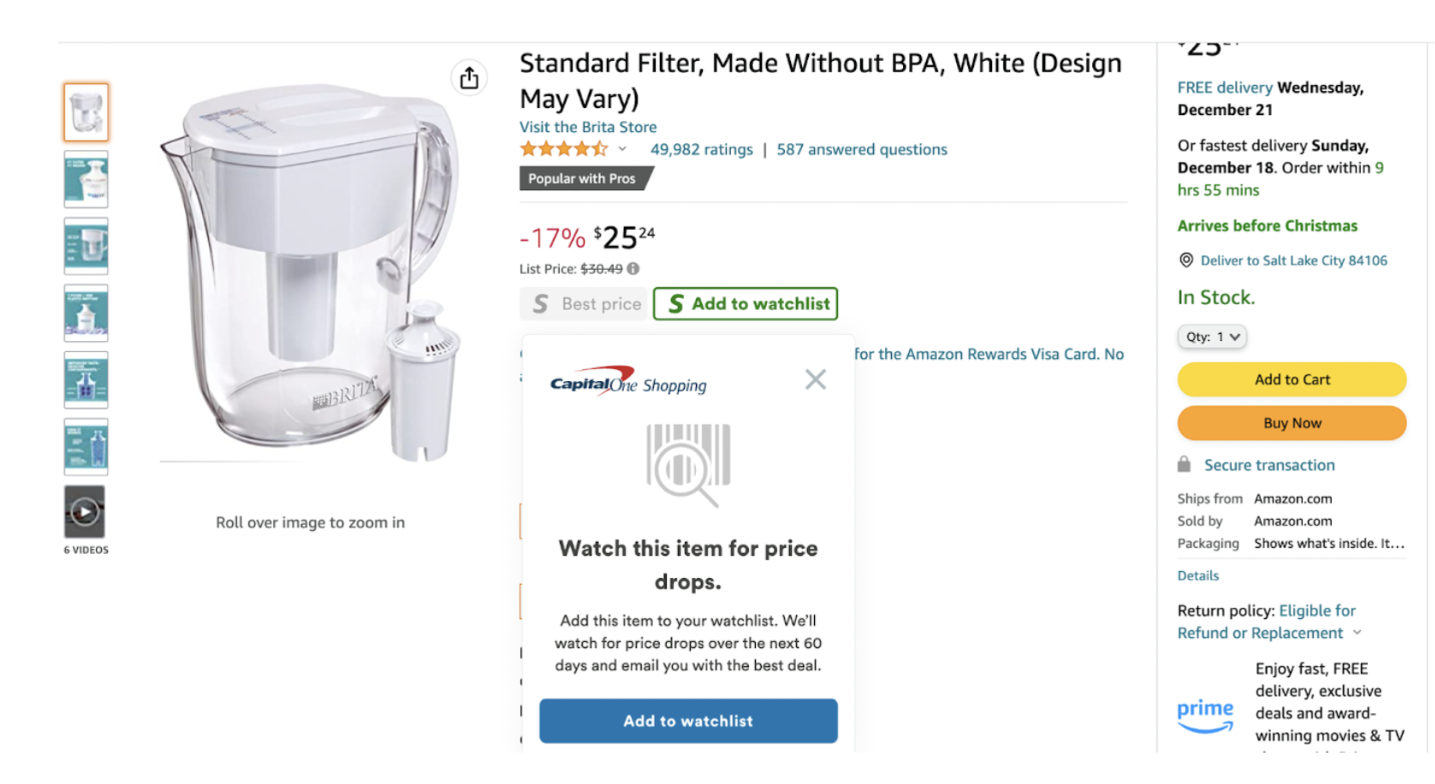The height and width of the screenshot is (784, 1435).
Task: Click the share icon above product image
Action: point(469,78)
